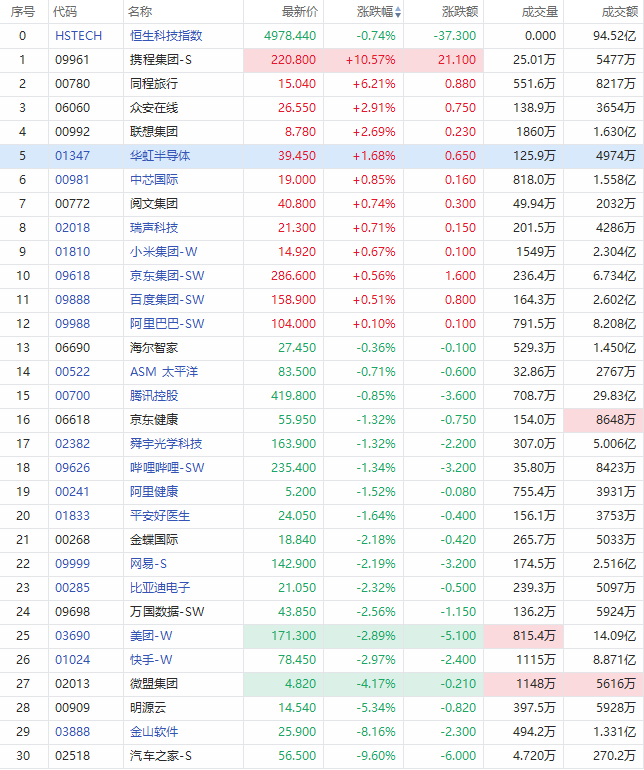Image resolution: width=644 pixels, height=770 pixels.
Task: Open 中芯国际 stock link
Action: click(x=154, y=180)
